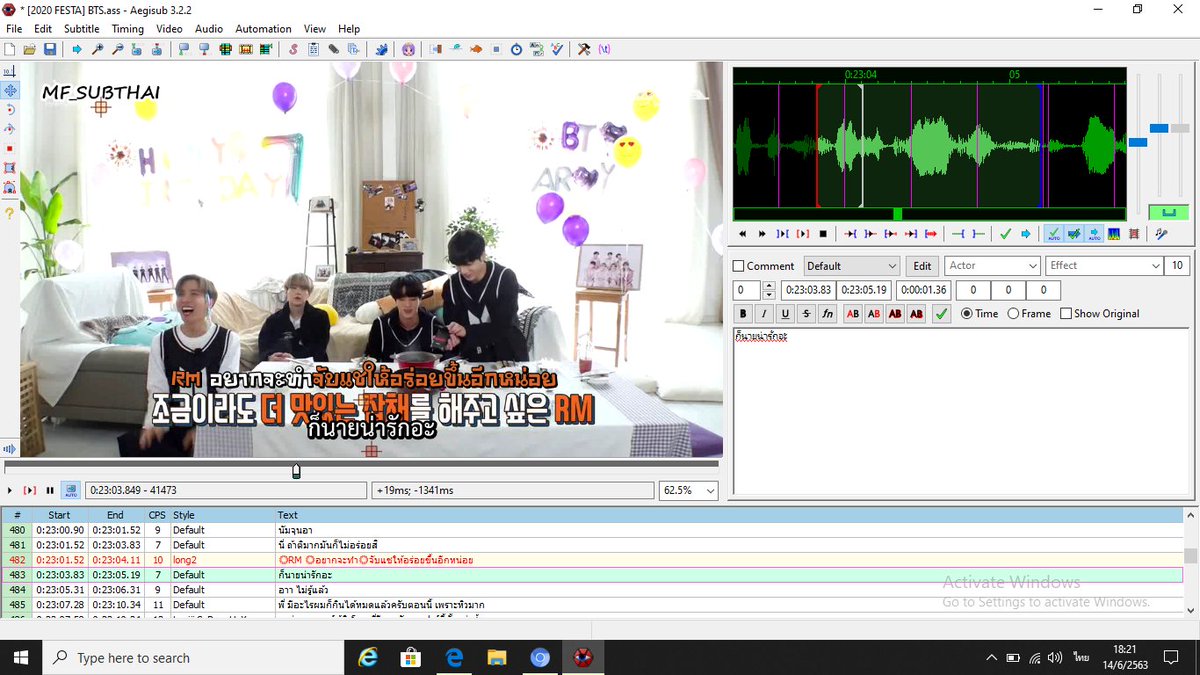Open subtitles with the folder icon
The width and height of the screenshot is (1200, 675).
[30, 49]
